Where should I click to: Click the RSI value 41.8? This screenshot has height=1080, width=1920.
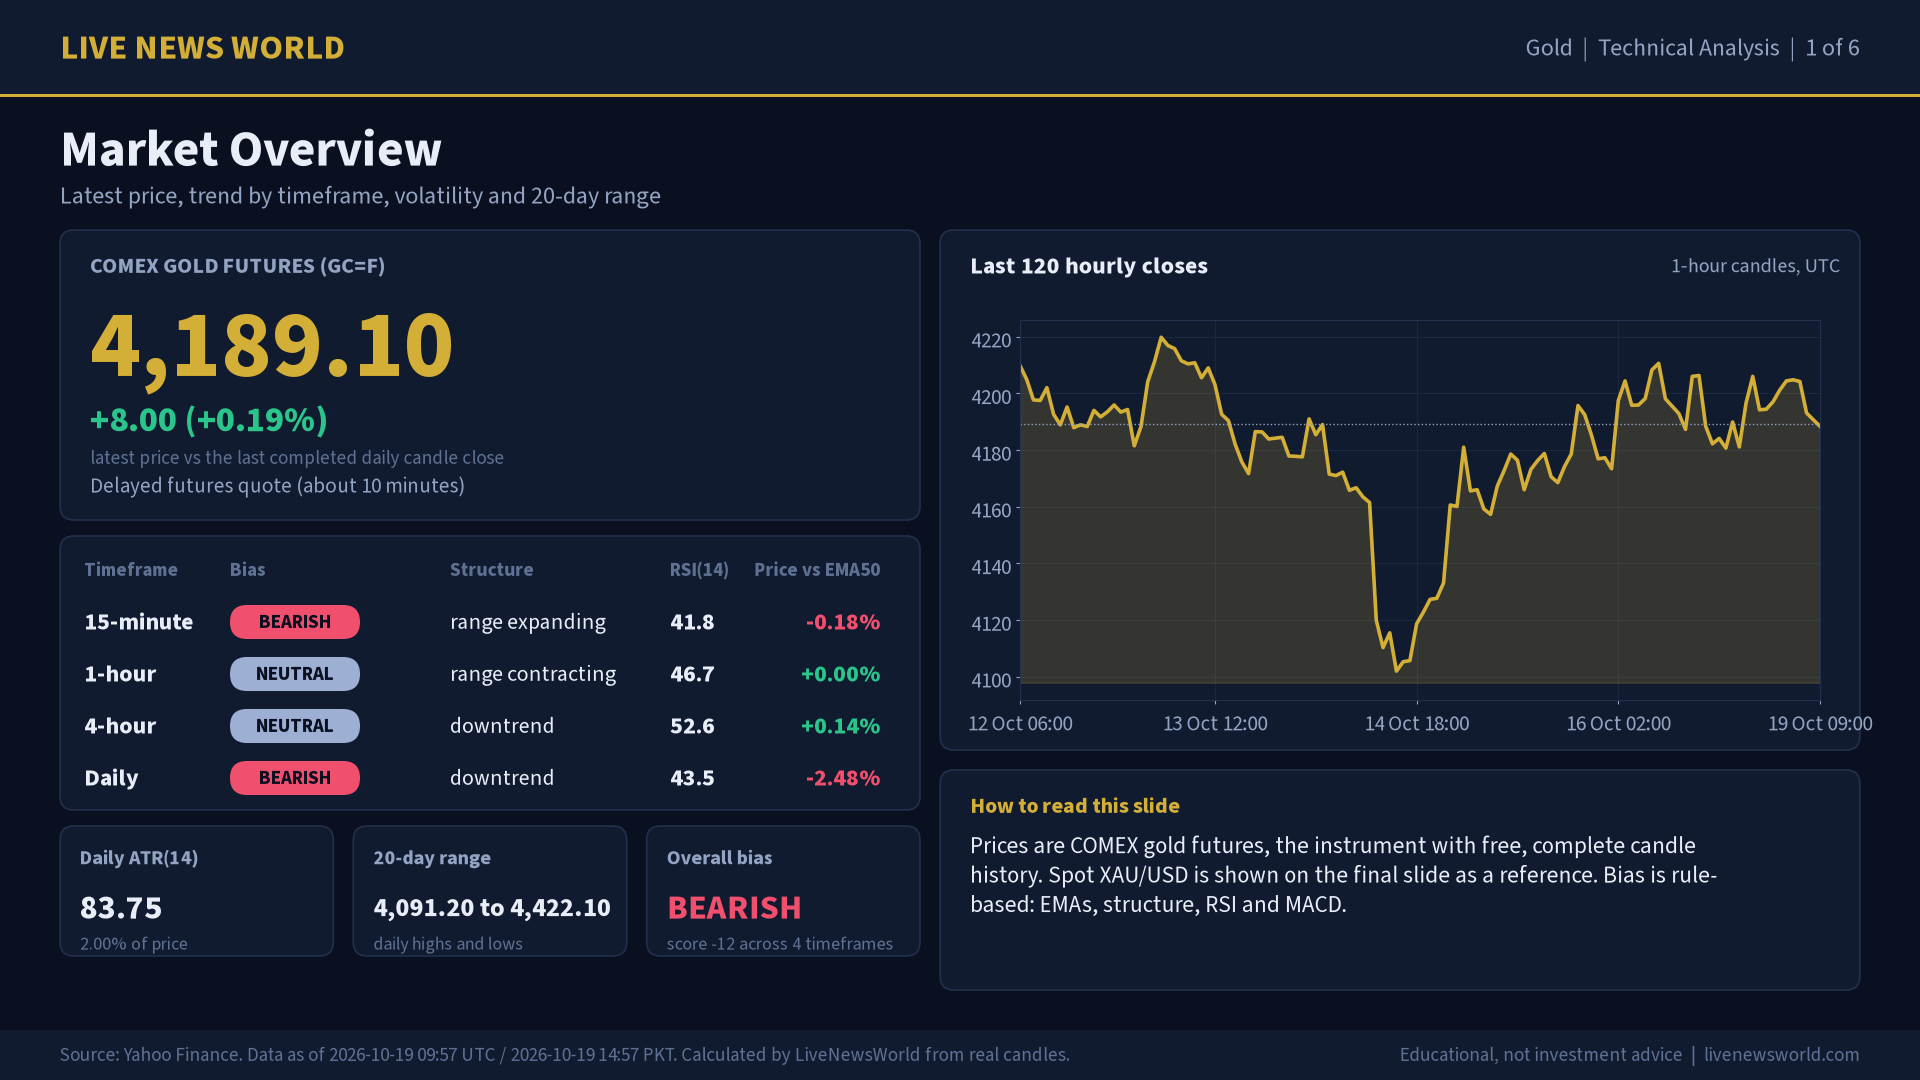tap(692, 622)
